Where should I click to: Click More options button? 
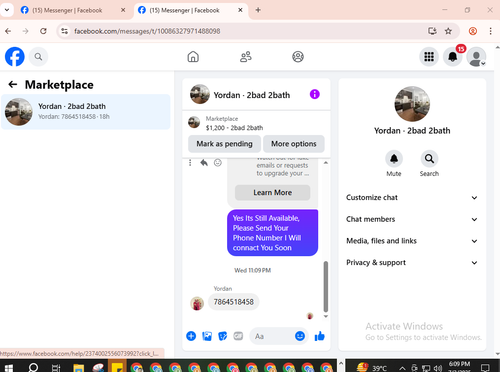coord(294,144)
